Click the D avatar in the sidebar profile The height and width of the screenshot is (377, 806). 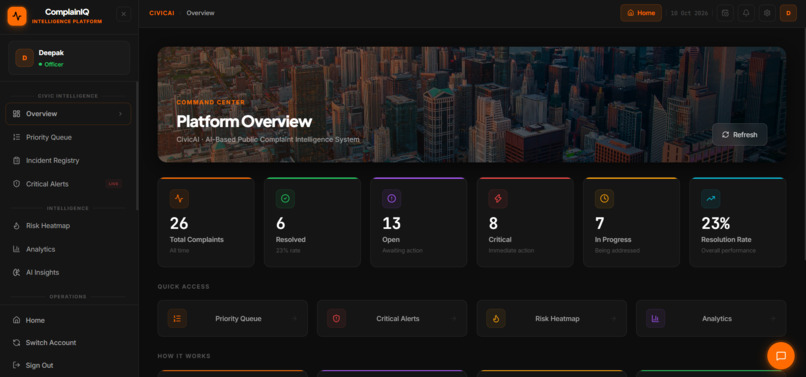(25, 58)
